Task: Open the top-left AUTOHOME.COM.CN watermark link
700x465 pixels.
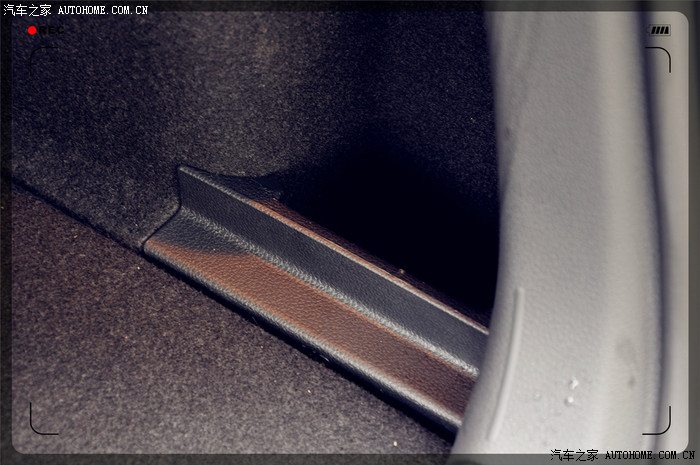Action: click(x=103, y=9)
